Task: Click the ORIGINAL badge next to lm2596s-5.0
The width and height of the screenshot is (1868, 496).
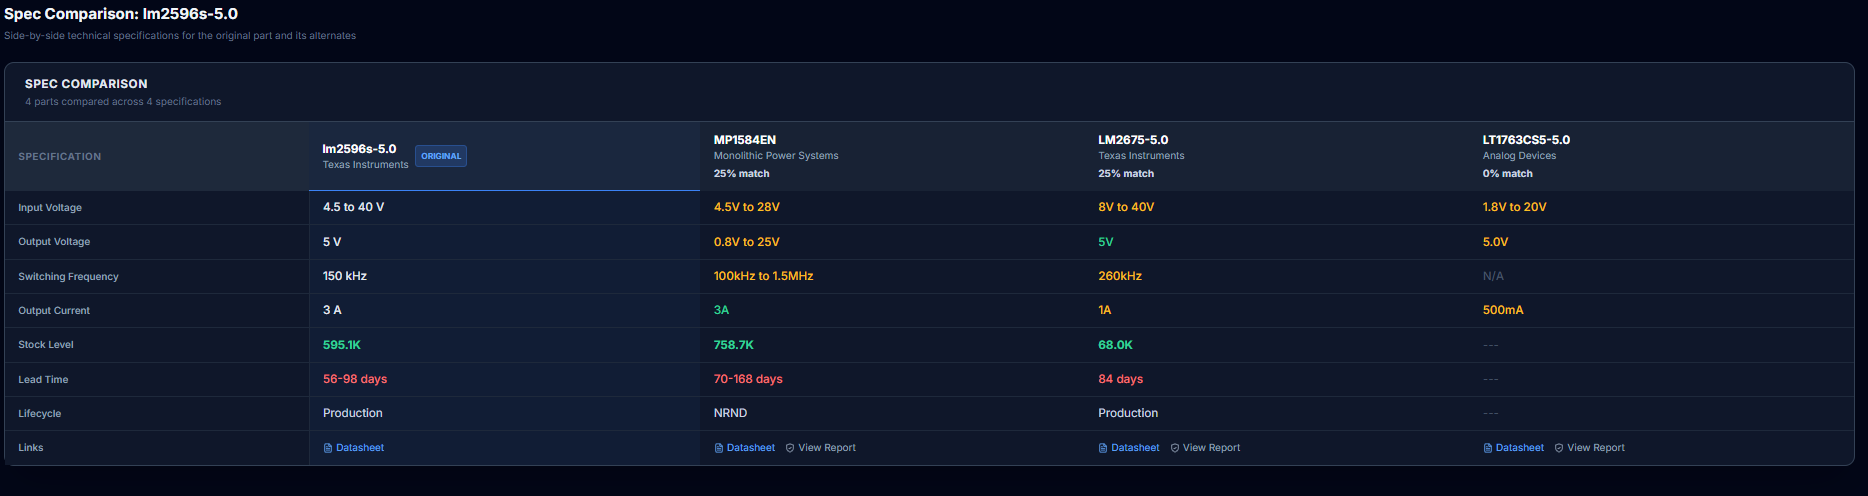Action: click(441, 156)
